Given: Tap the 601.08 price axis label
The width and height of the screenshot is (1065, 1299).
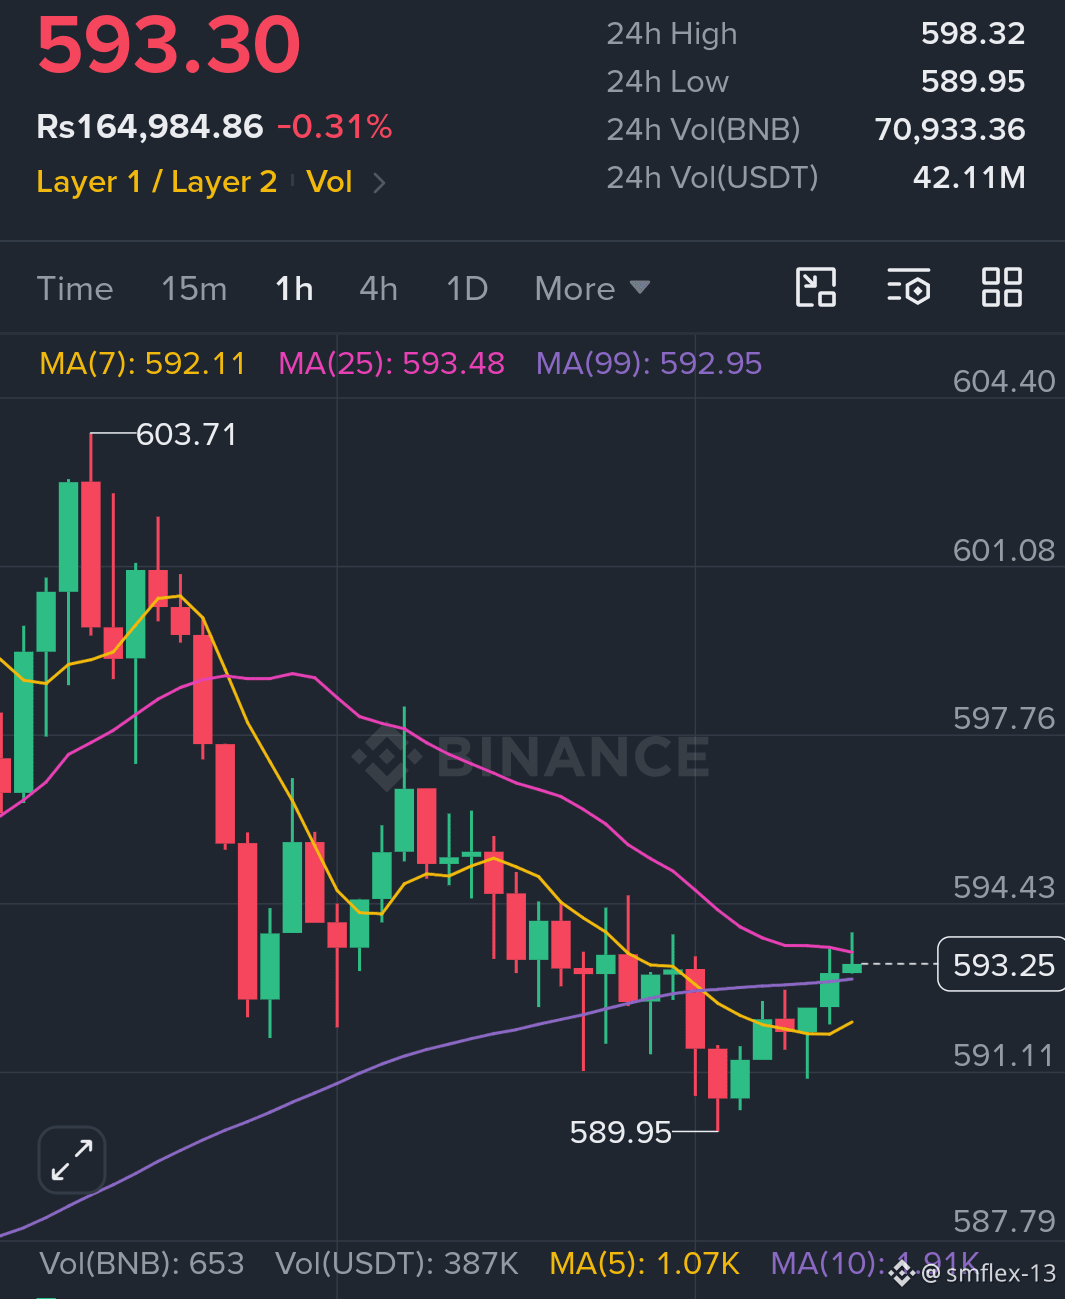Looking at the screenshot, I should [1004, 550].
